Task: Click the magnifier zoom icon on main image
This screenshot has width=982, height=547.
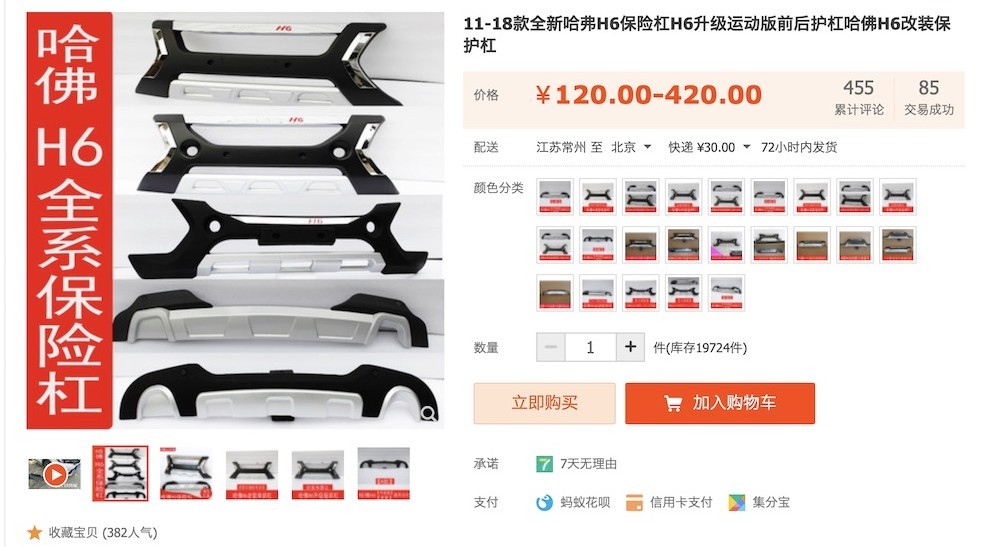Action: click(x=429, y=414)
